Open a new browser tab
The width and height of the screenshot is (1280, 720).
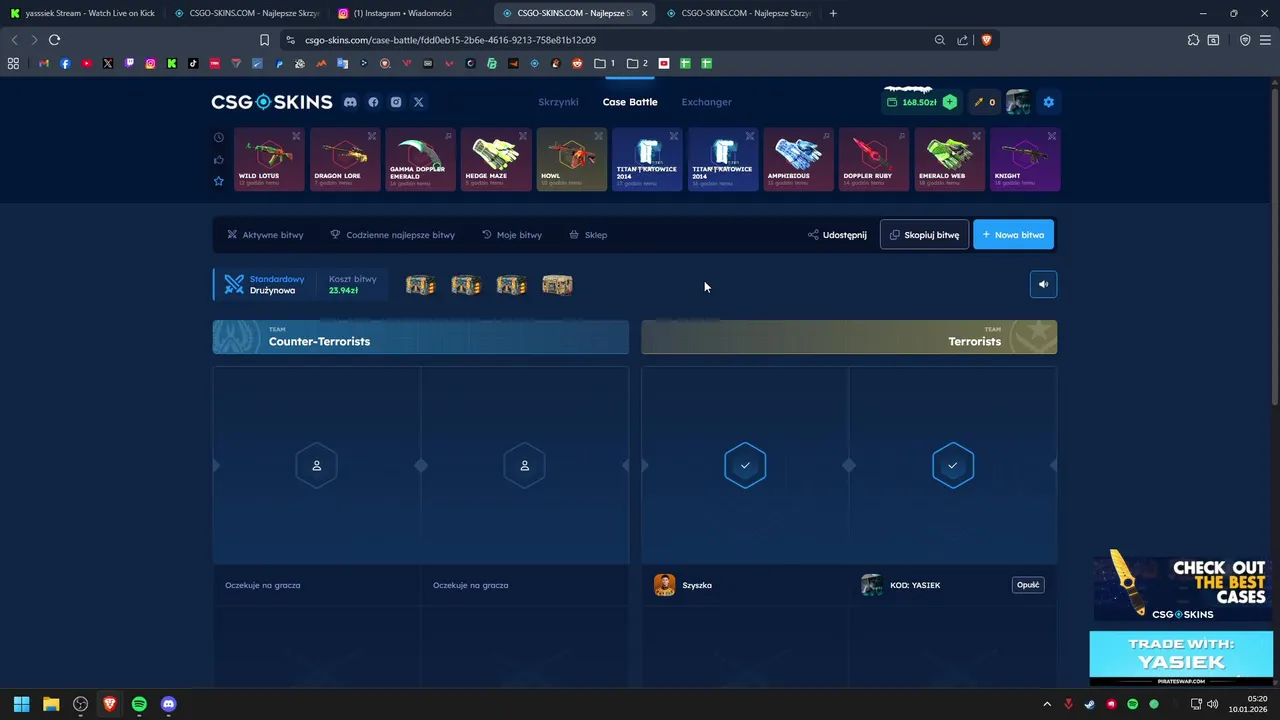coord(833,13)
